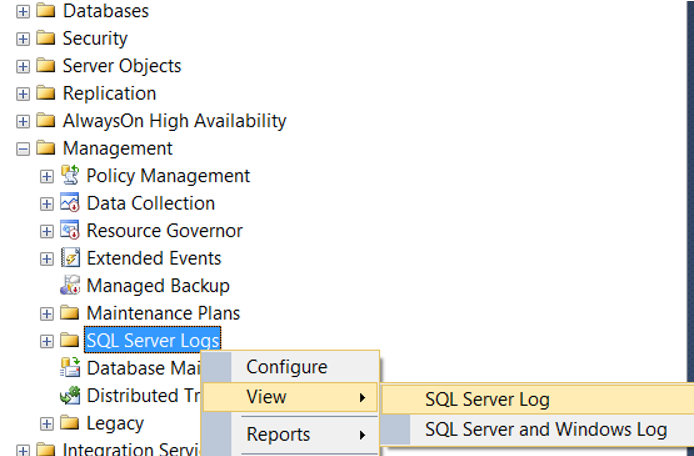Click the Security folder icon
The image size is (694, 456).
[46, 38]
